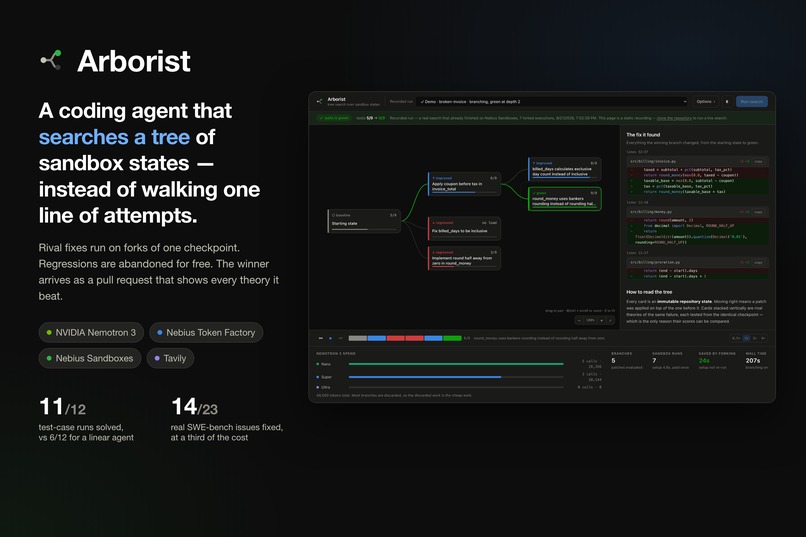806x537 pixels.
Task: Set playback speed to 4x
Action: click(x=763, y=338)
